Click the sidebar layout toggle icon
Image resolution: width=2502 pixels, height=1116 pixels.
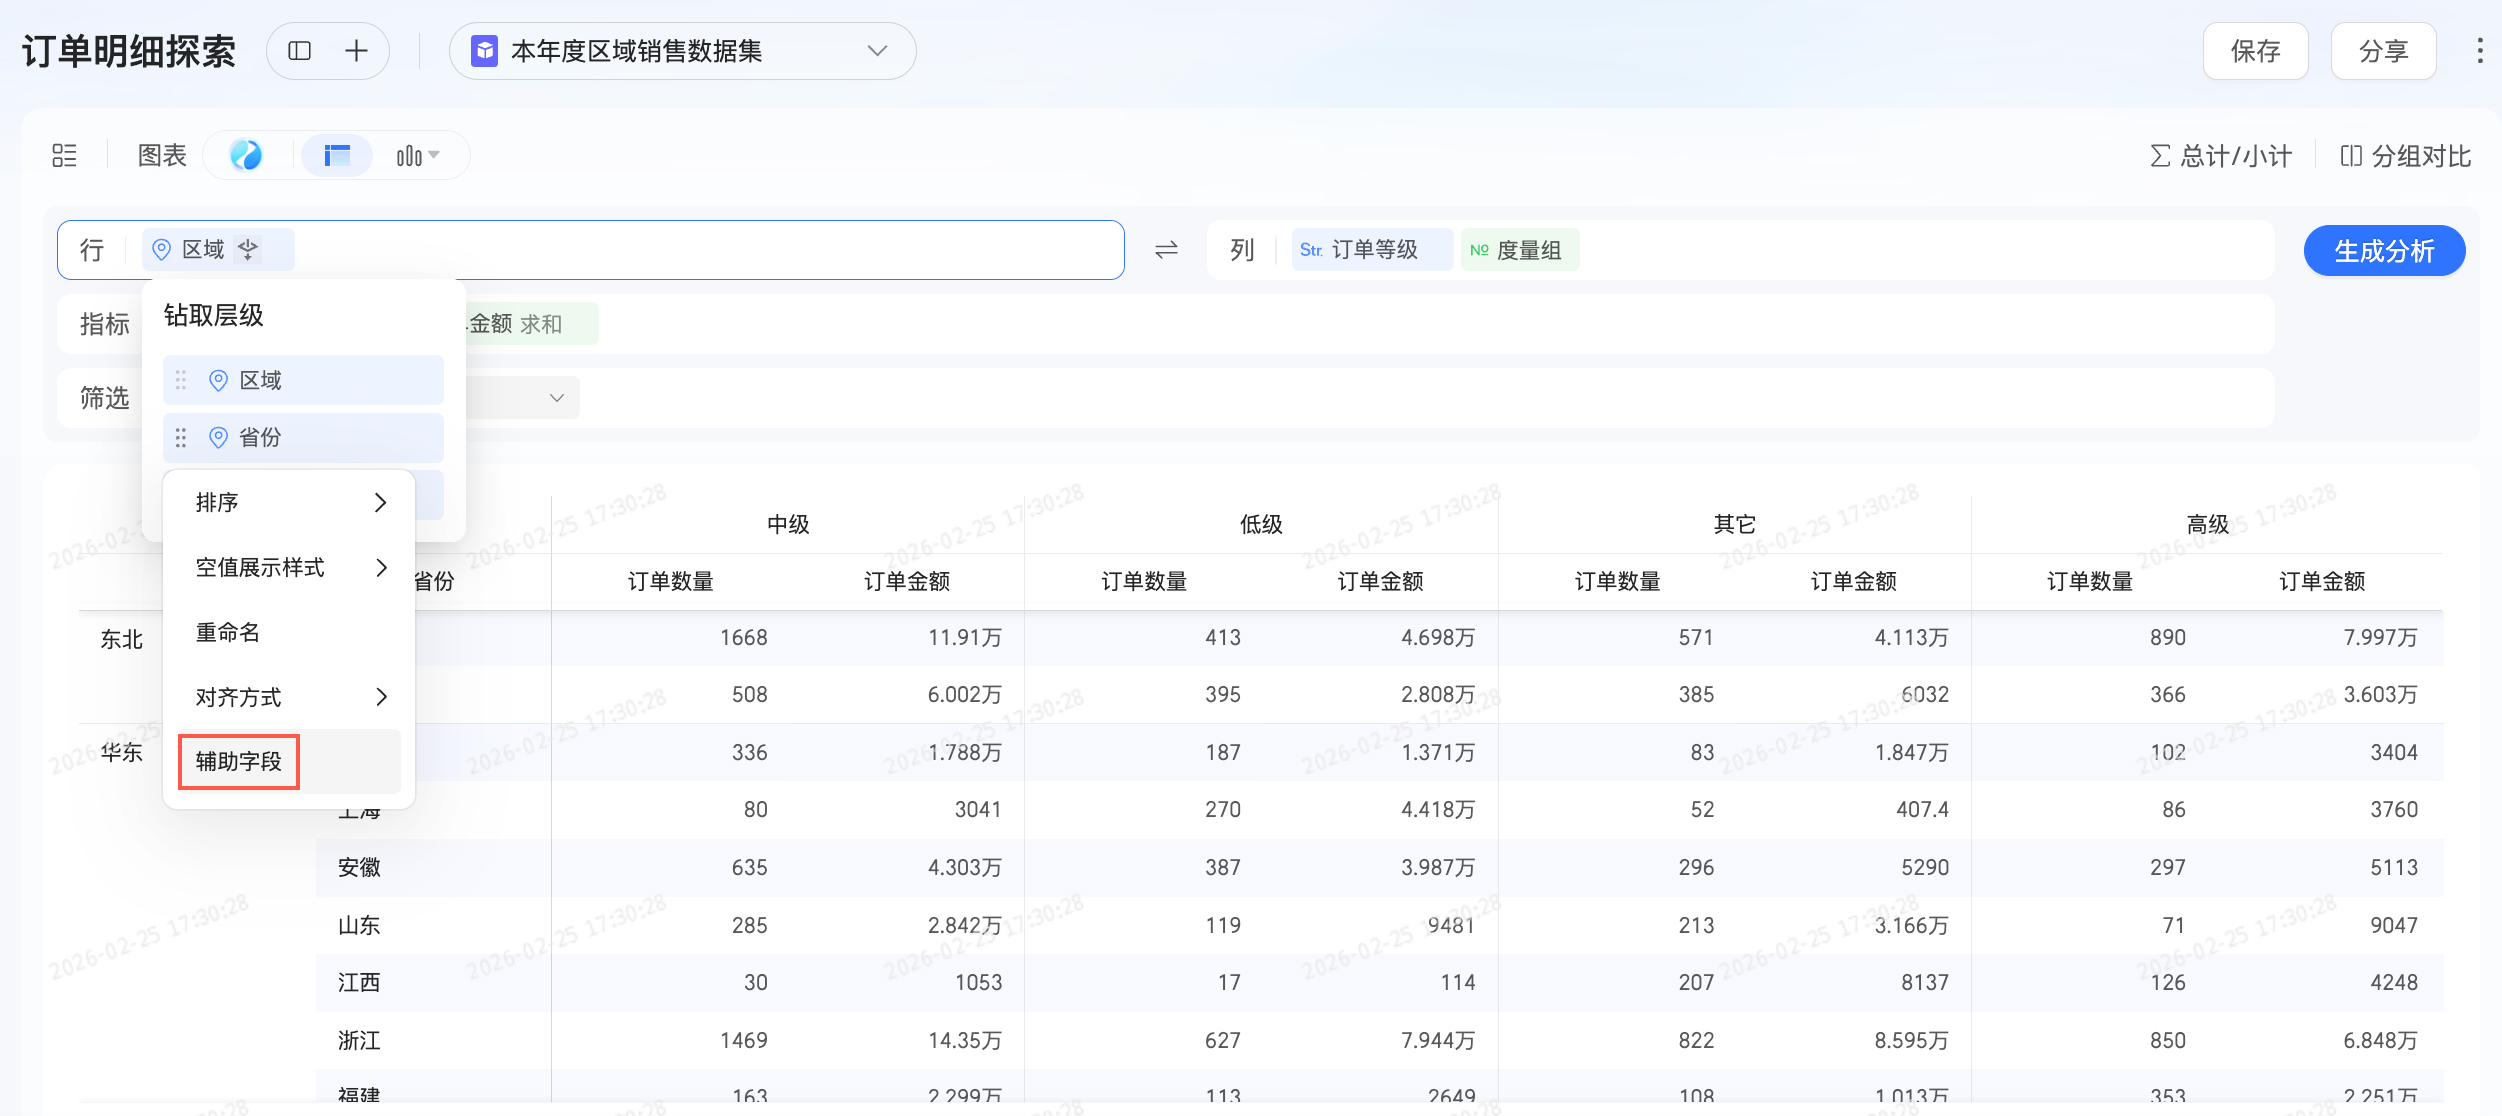299,51
